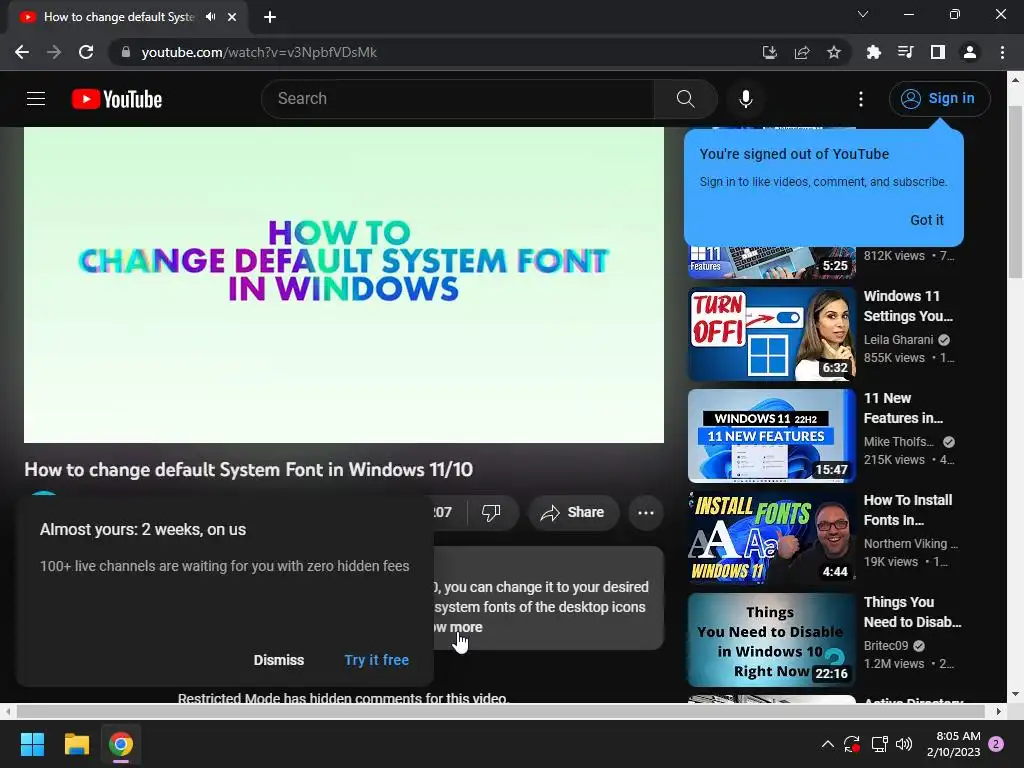
Task: Focus the YouTube Search field
Action: tap(457, 99)
